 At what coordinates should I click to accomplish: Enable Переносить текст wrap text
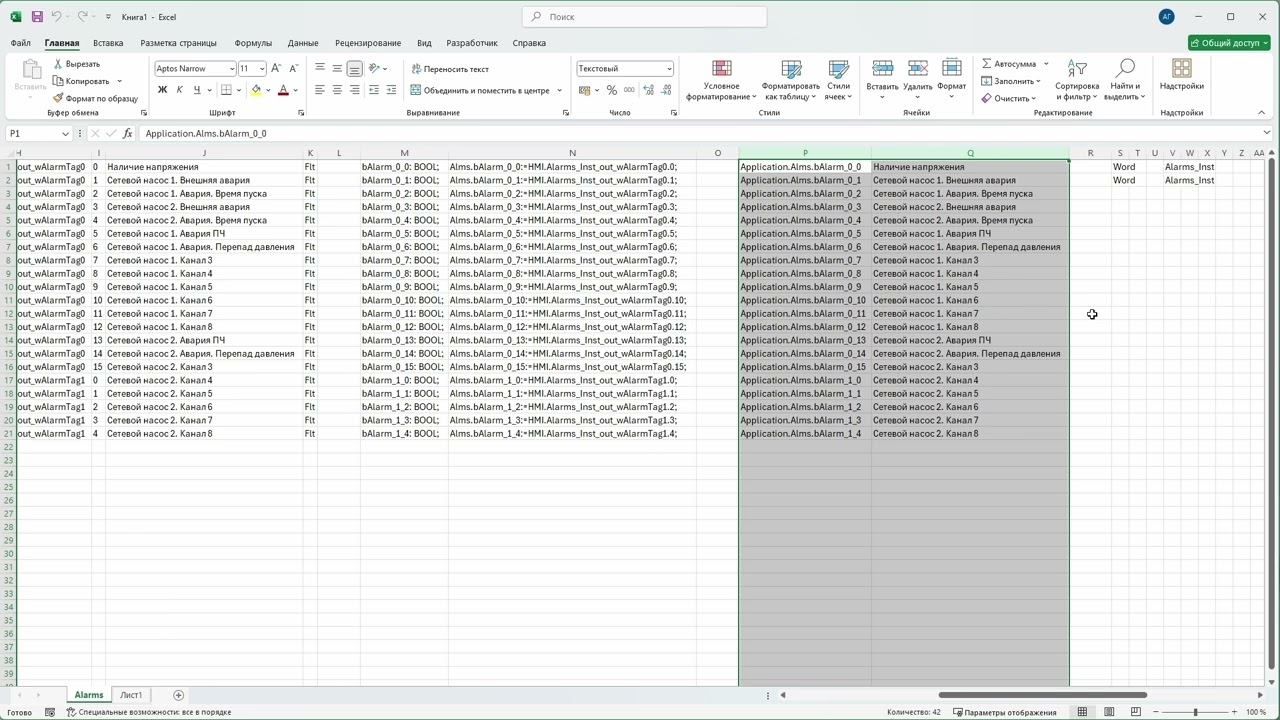[450, 69]
